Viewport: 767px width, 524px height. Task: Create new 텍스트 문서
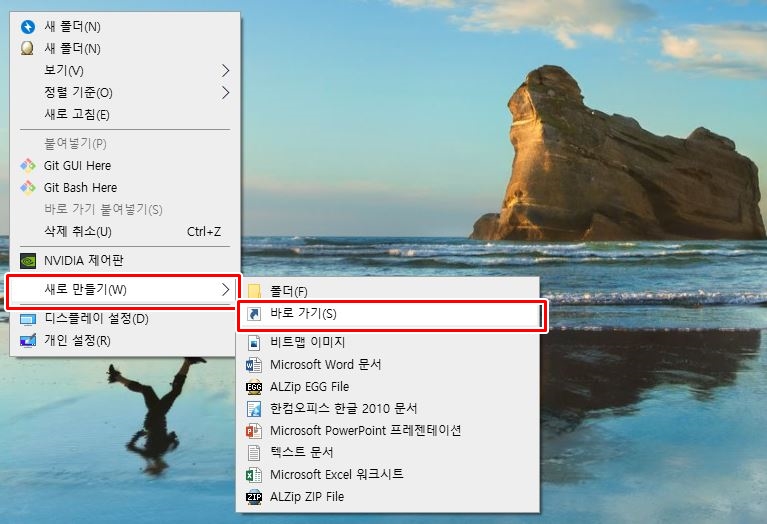pos(388,453)
